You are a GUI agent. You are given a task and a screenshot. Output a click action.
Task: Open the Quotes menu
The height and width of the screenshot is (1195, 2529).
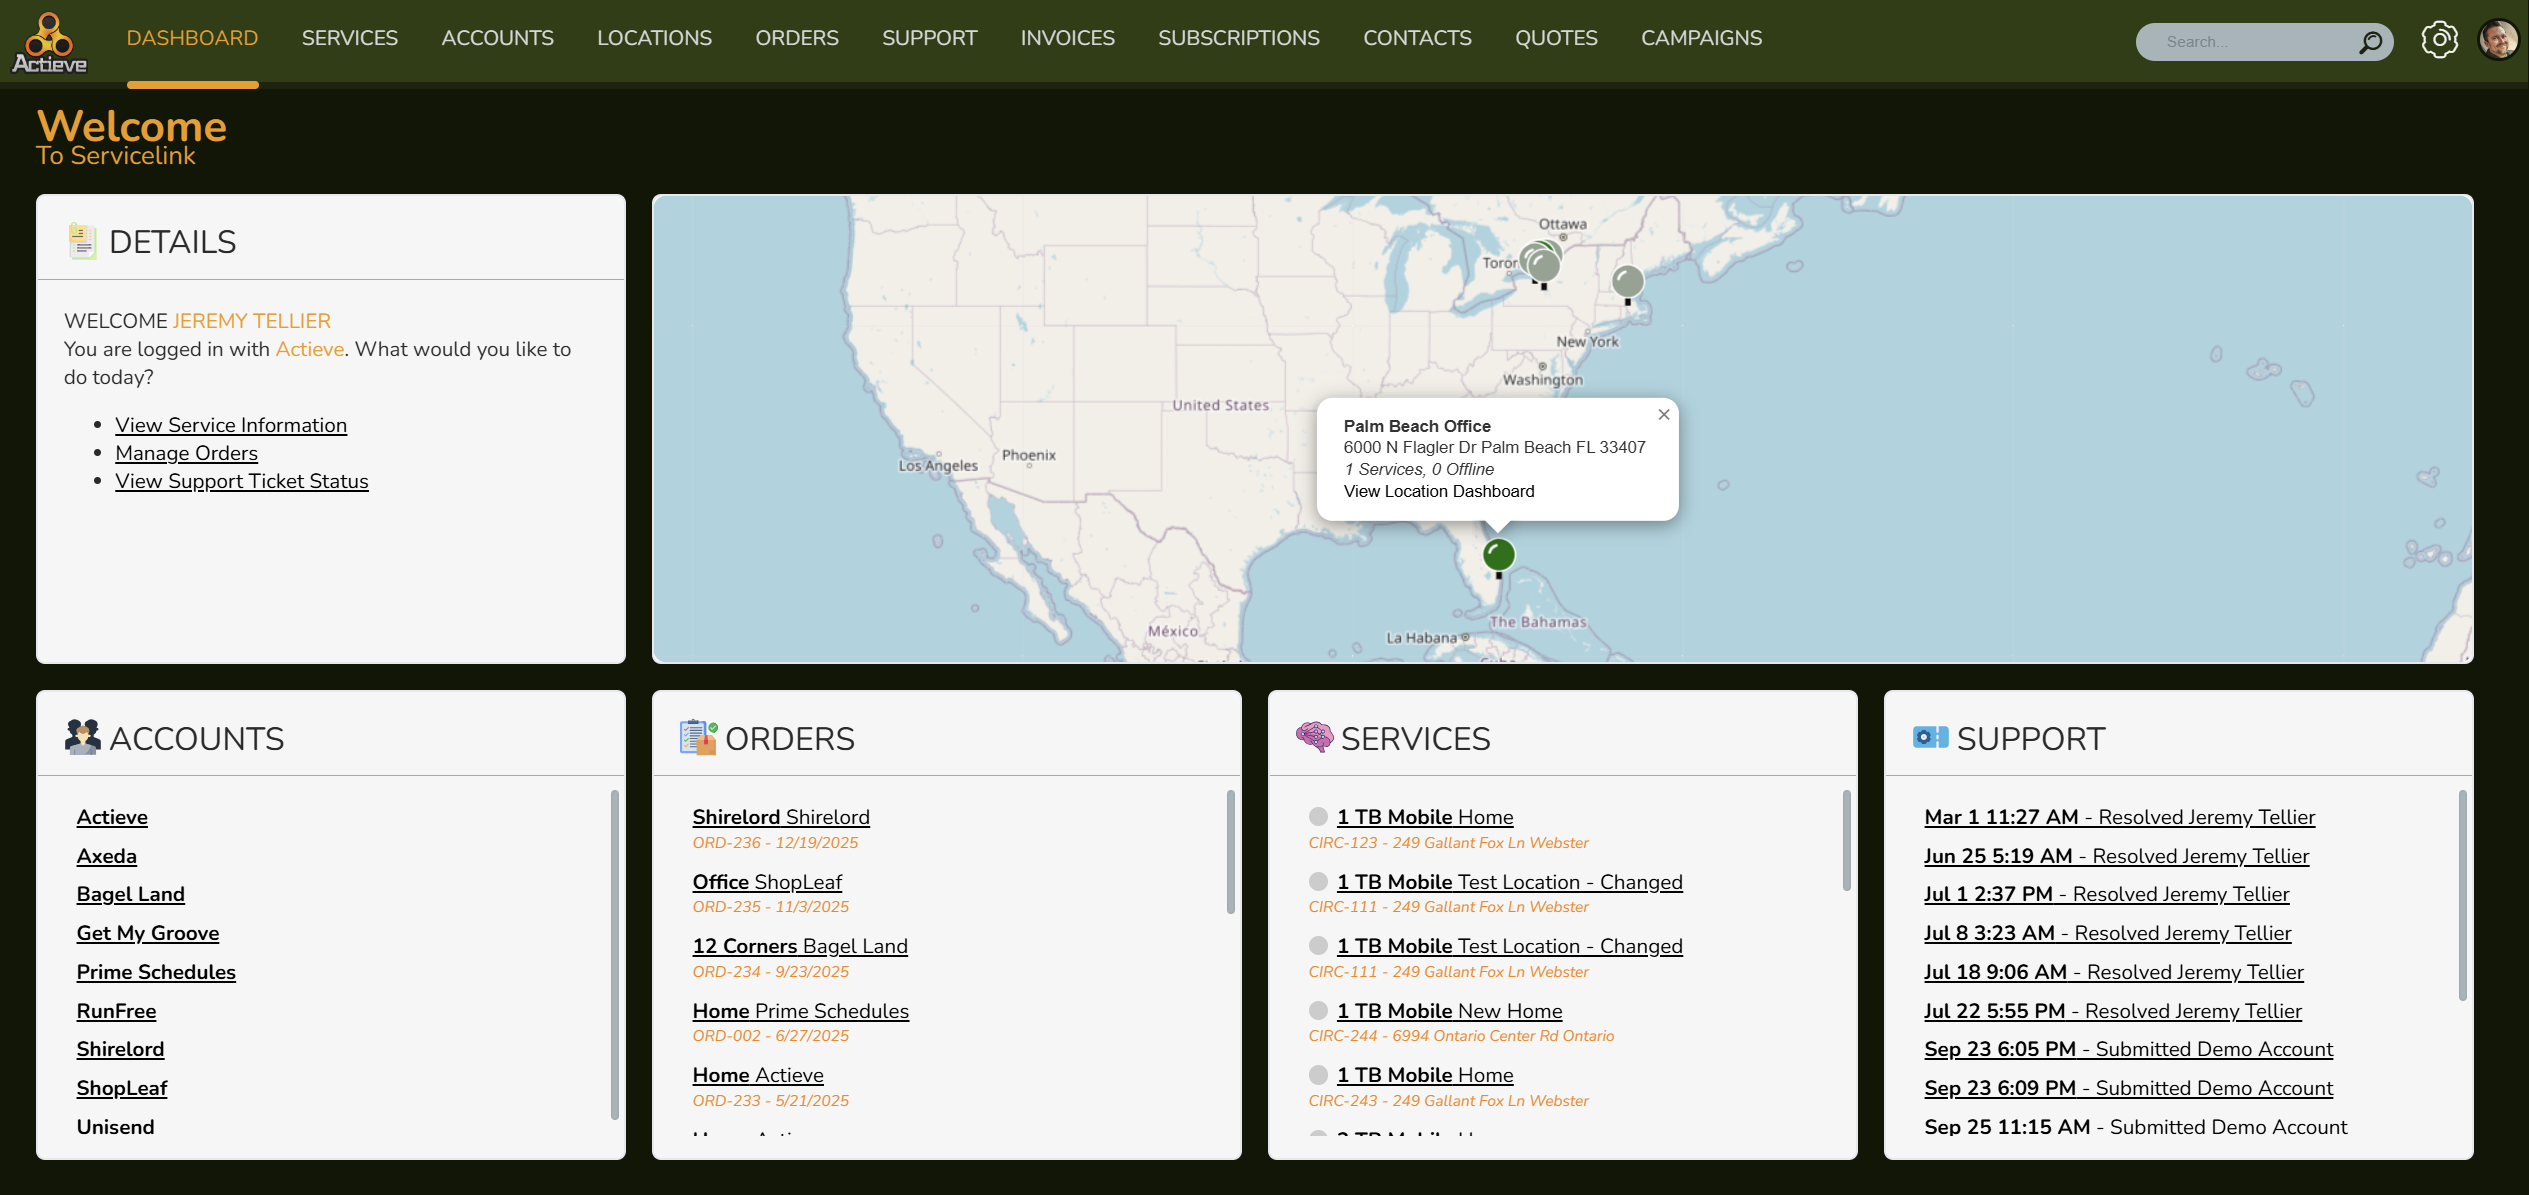1556,38
